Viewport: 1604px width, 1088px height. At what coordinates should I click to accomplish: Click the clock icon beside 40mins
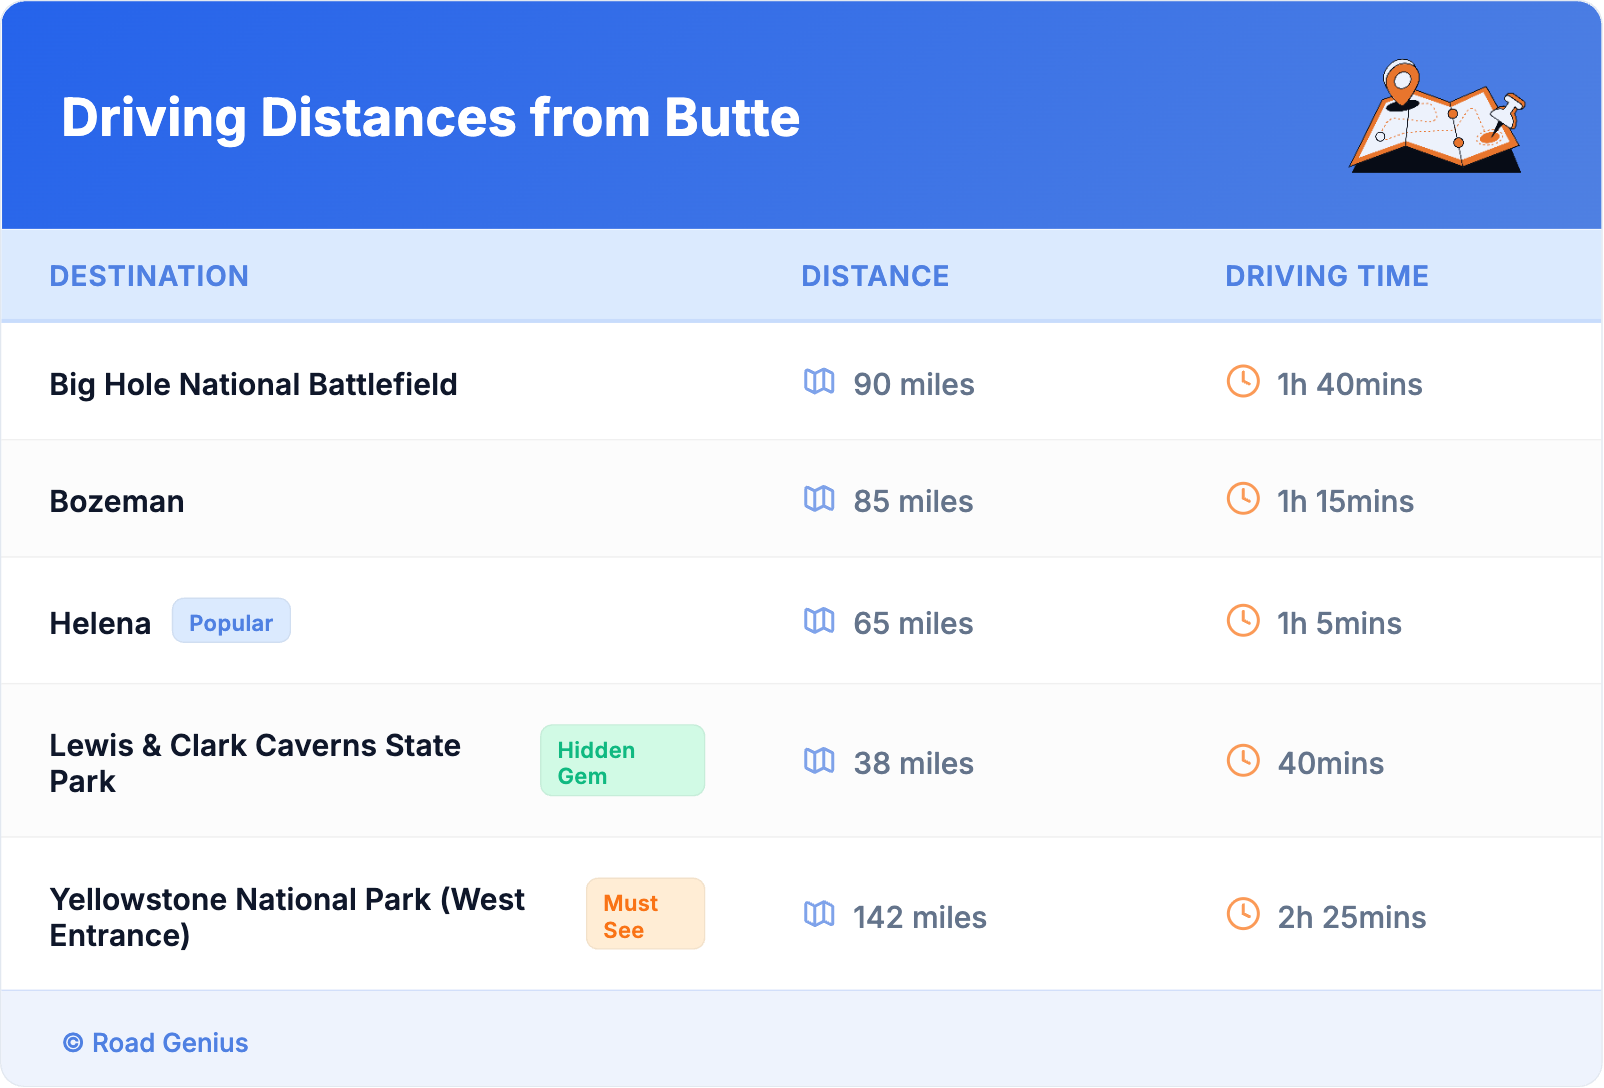click(1243, 761)
